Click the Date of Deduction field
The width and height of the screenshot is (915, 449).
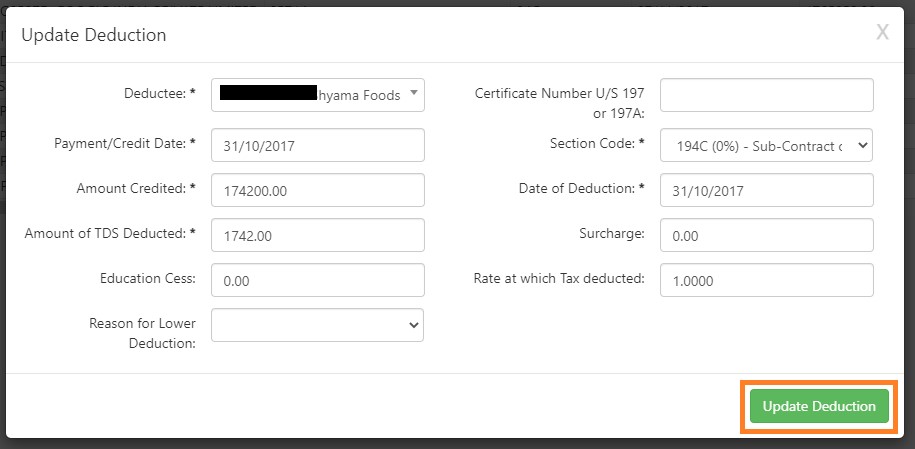[767, 190]
